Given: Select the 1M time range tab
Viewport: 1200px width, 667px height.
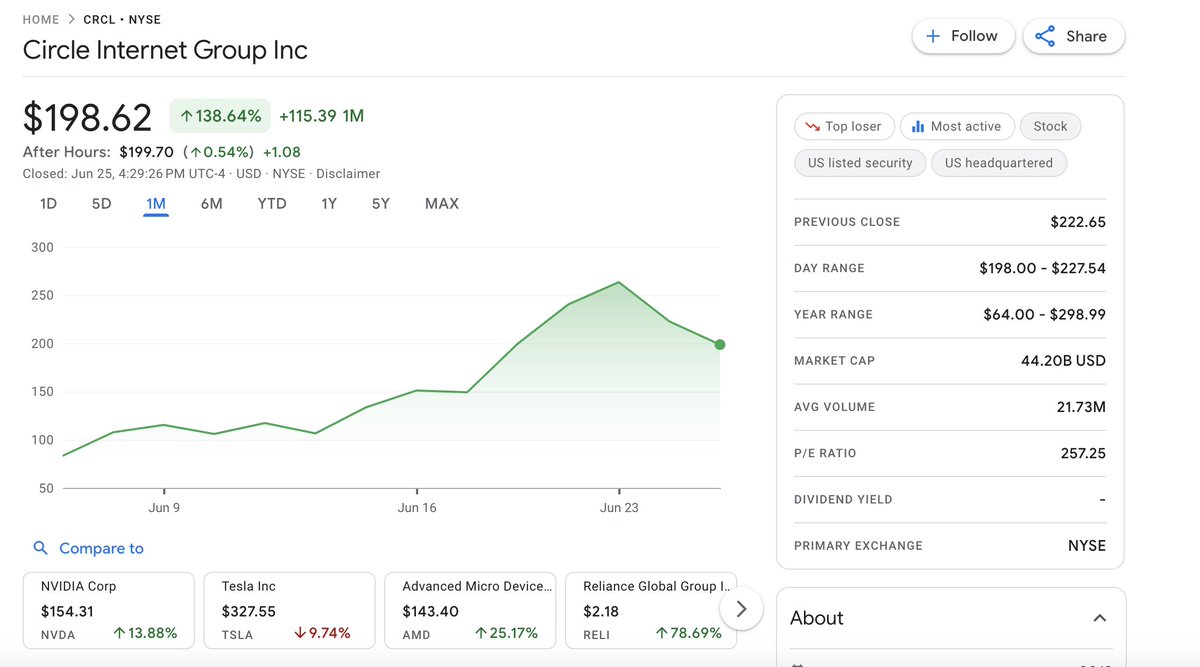Looking at the screenshot, I should [x=156, y=204].
